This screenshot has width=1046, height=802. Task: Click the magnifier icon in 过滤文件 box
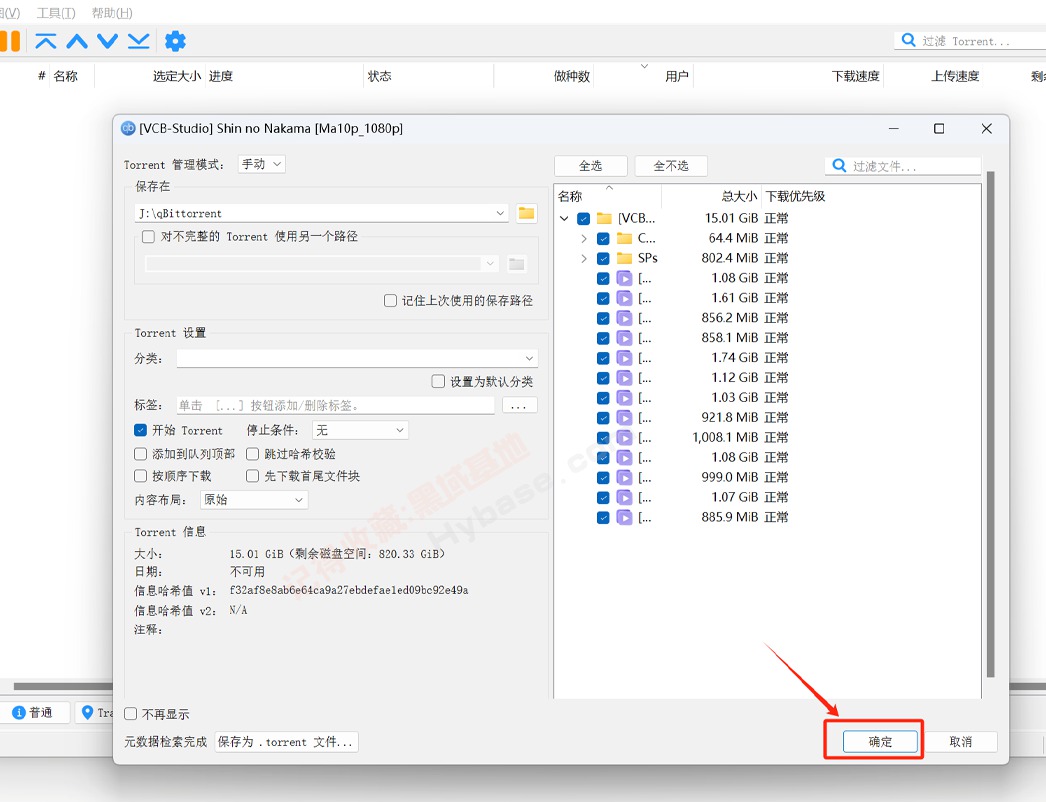click(x=841, y=165)
